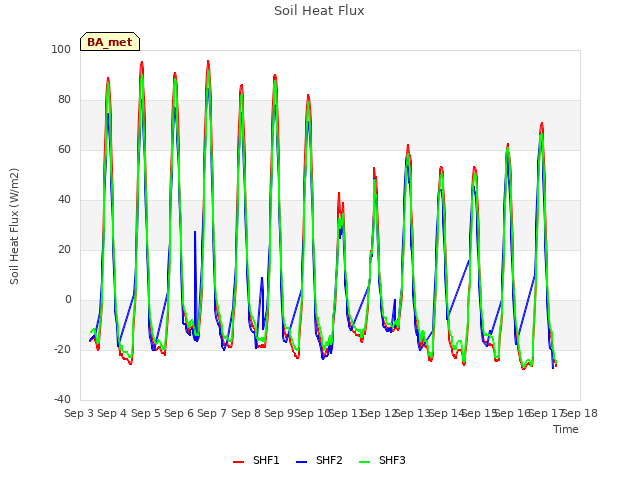Click the Sep 3 x-axis tick label
The image size is (640, 480).
(79, 413)
